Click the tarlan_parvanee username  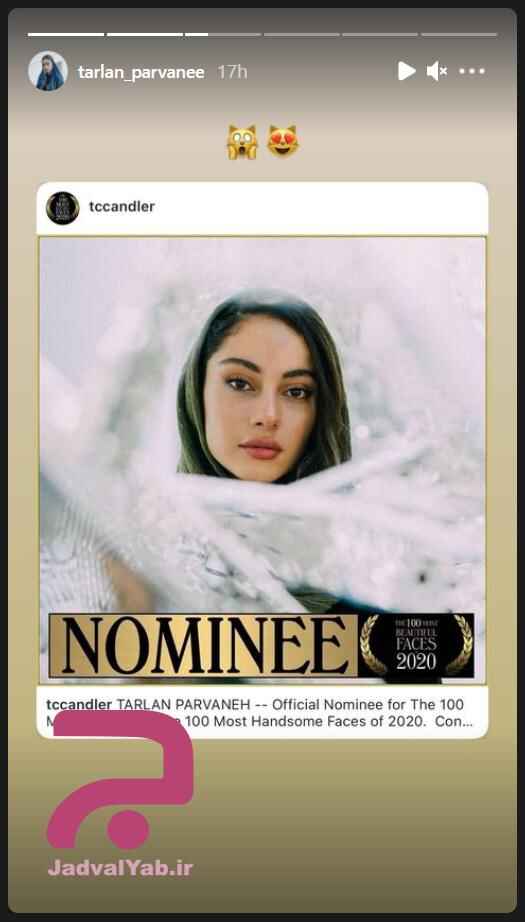(x=141, y=72)
